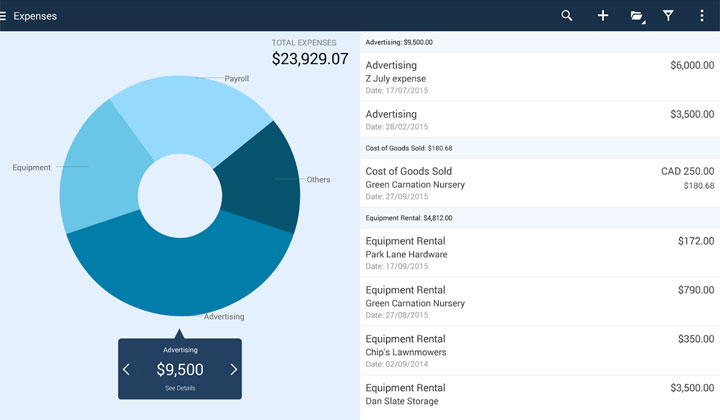Click the Cost of Goods Sold: $180.68 header
Viewport: 720px width, 420px height.
pyautogui.click(x=540, y=148)
